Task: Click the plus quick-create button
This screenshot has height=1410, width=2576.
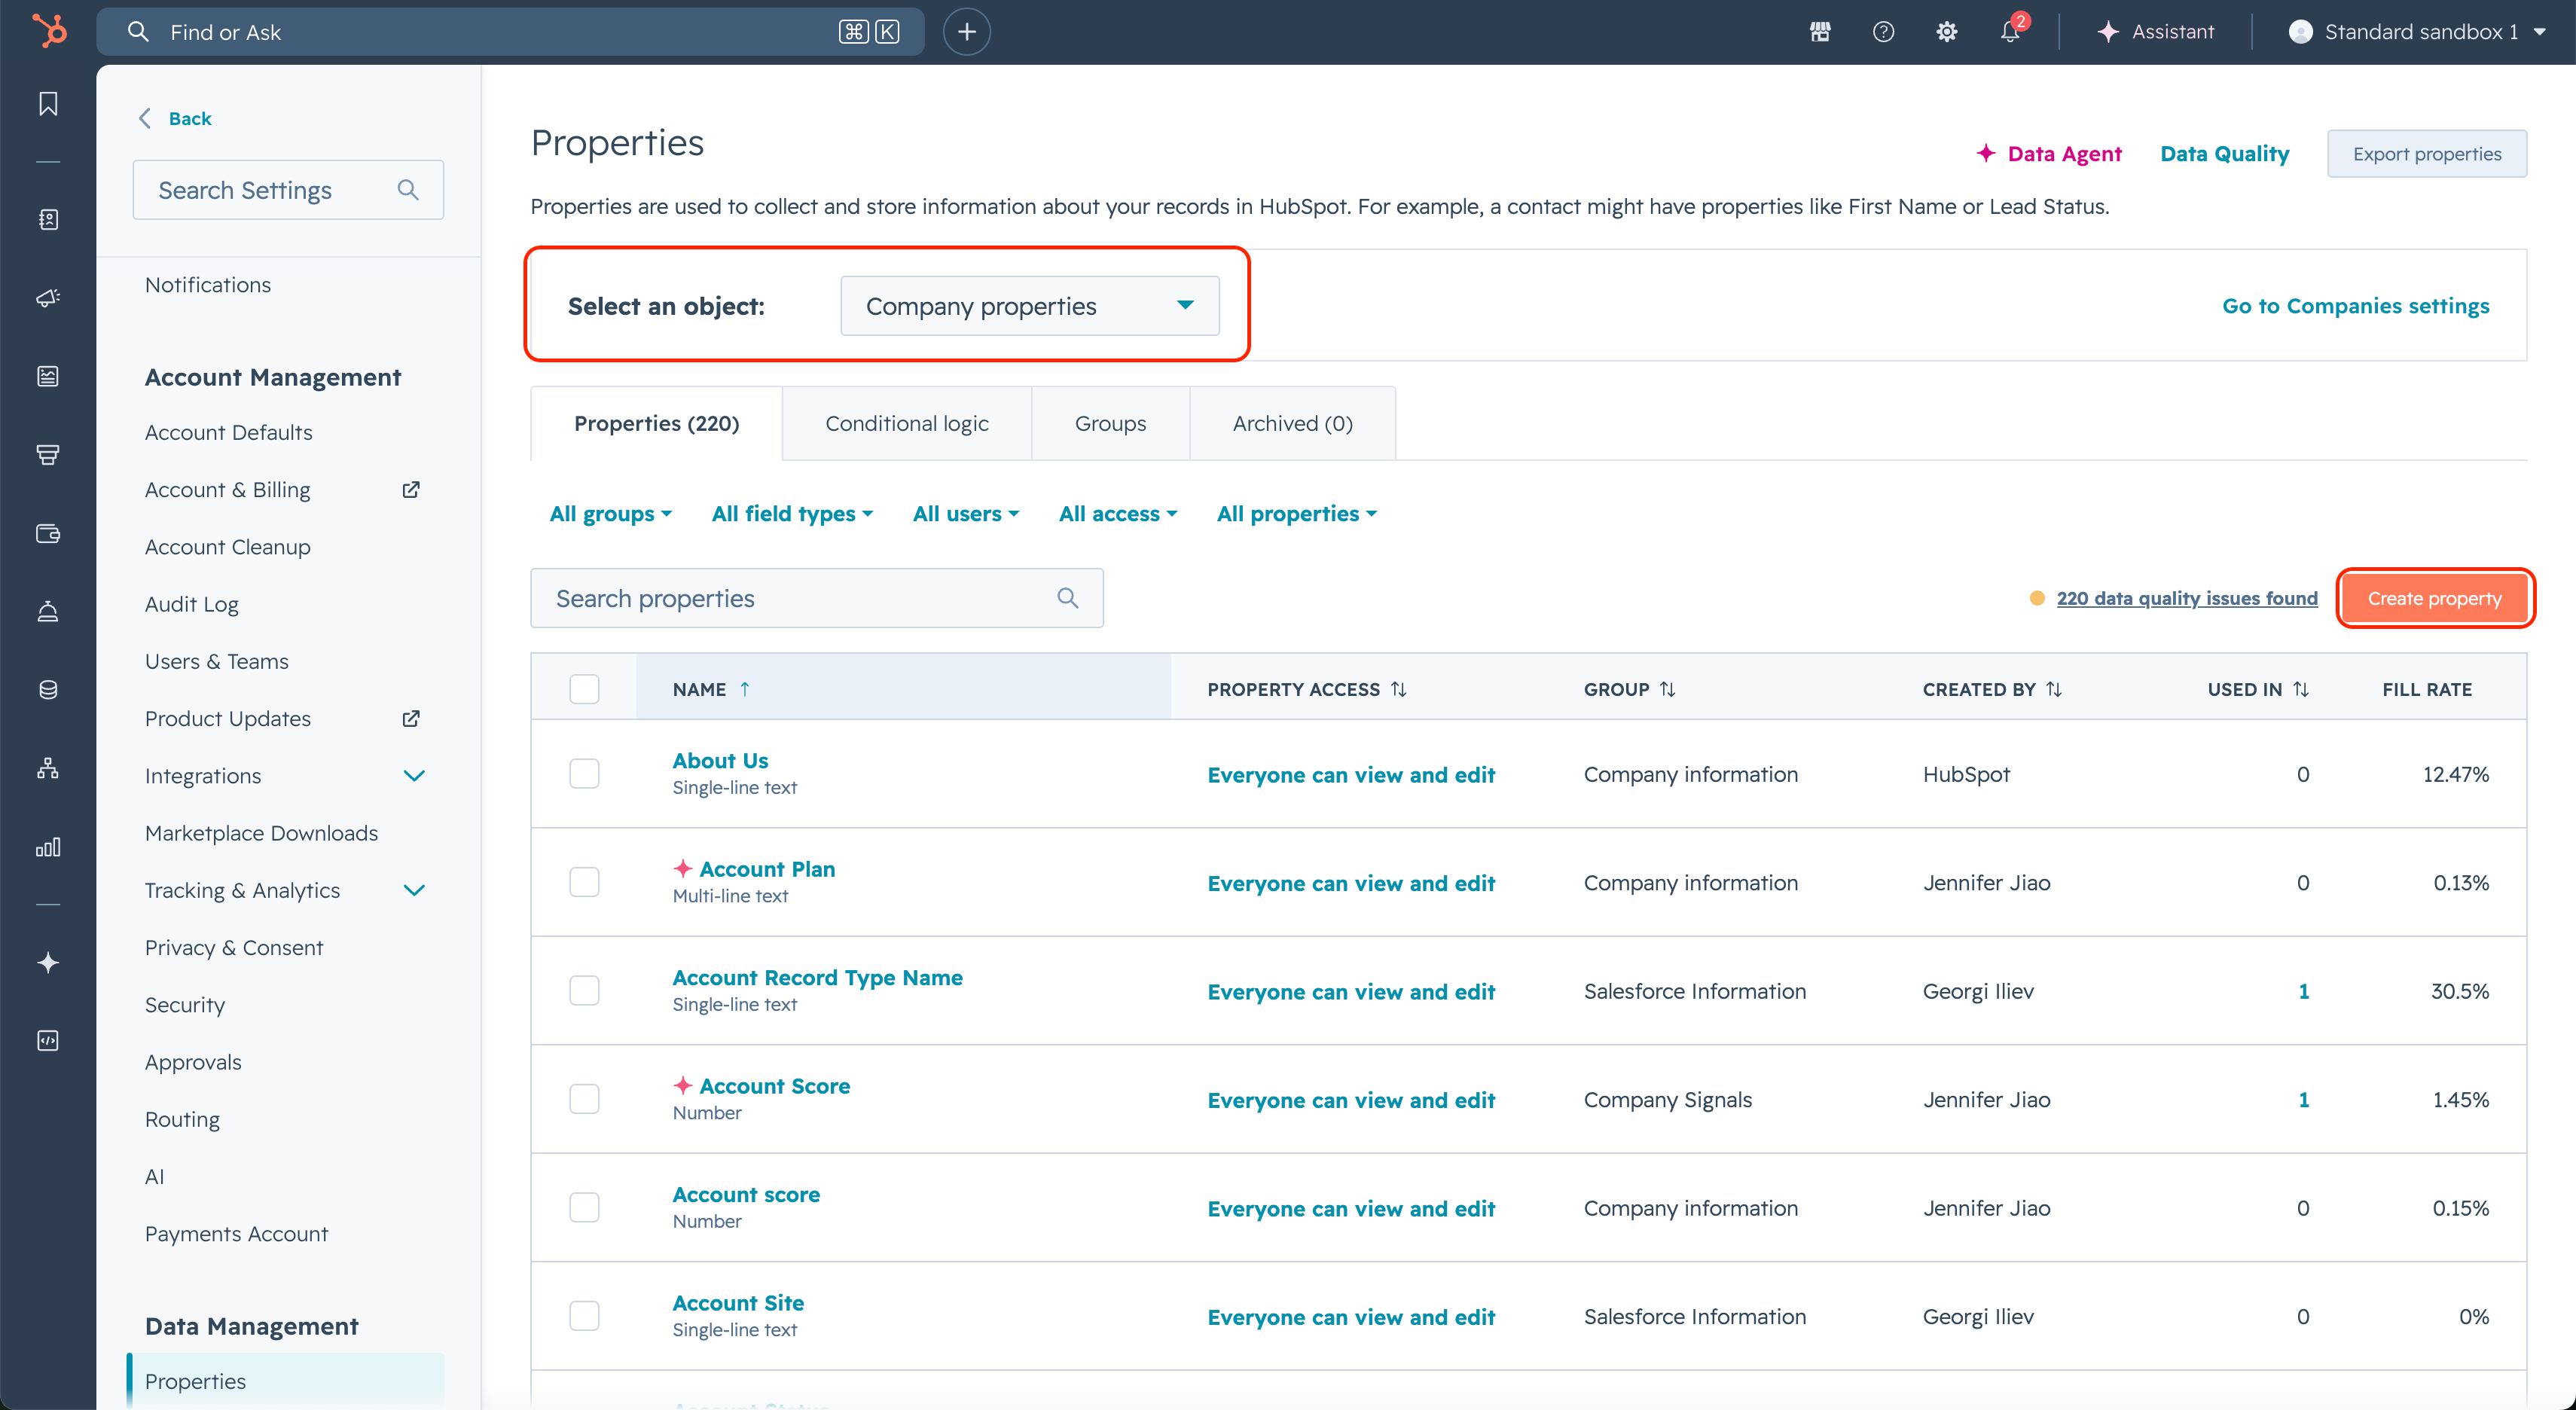Action: point(966,32)
